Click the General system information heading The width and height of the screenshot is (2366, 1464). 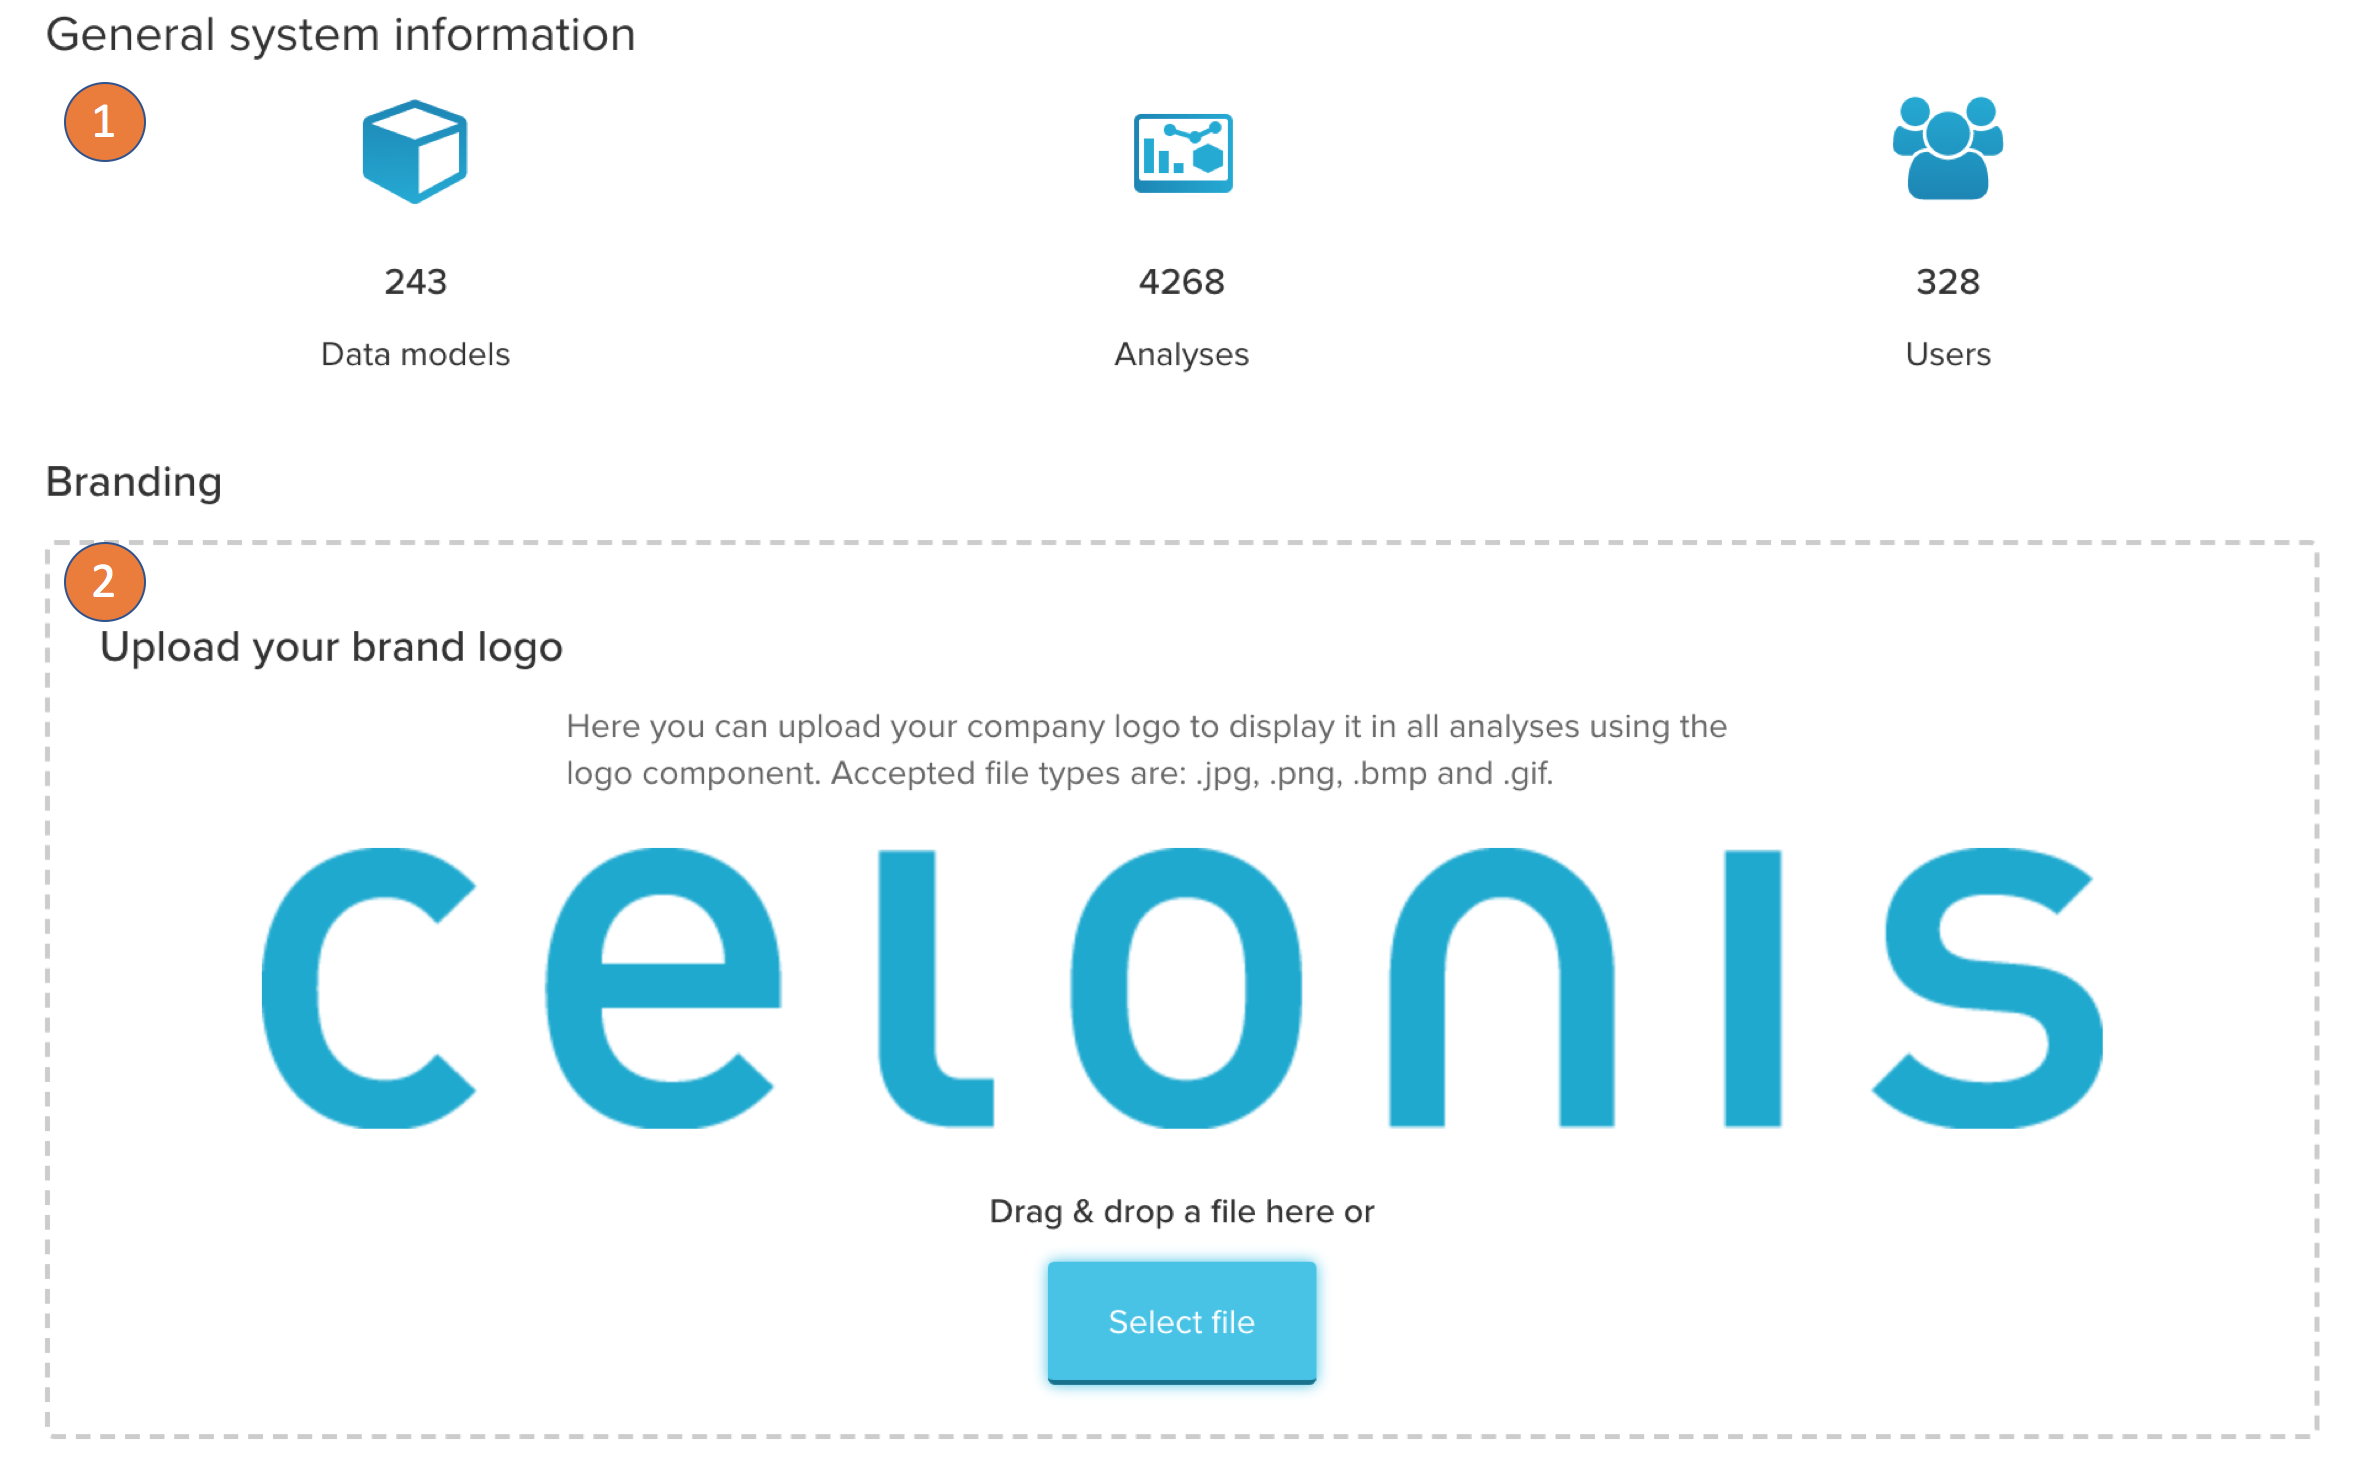pos(340,35)
